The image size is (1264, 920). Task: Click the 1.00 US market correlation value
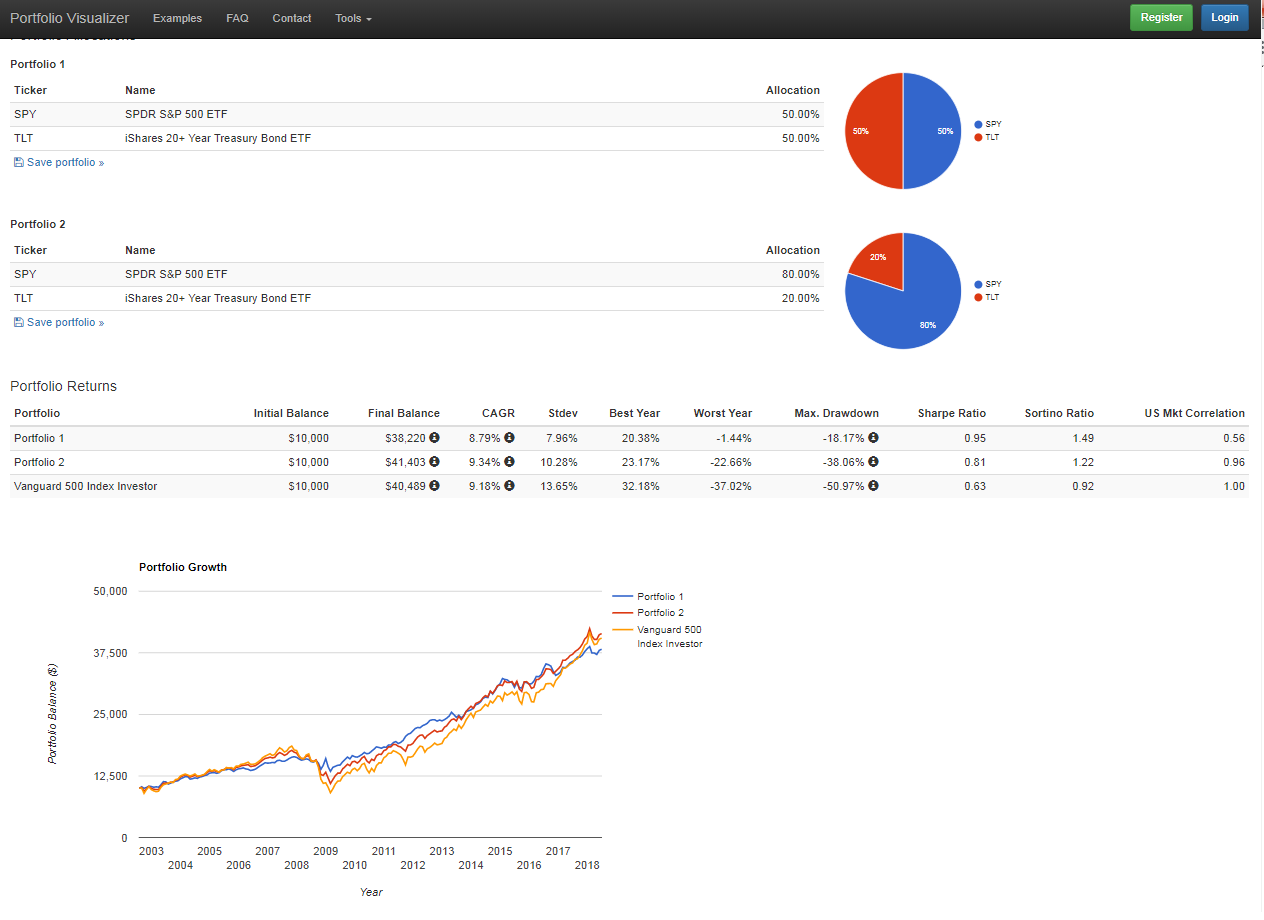(x=1234, y=486)
